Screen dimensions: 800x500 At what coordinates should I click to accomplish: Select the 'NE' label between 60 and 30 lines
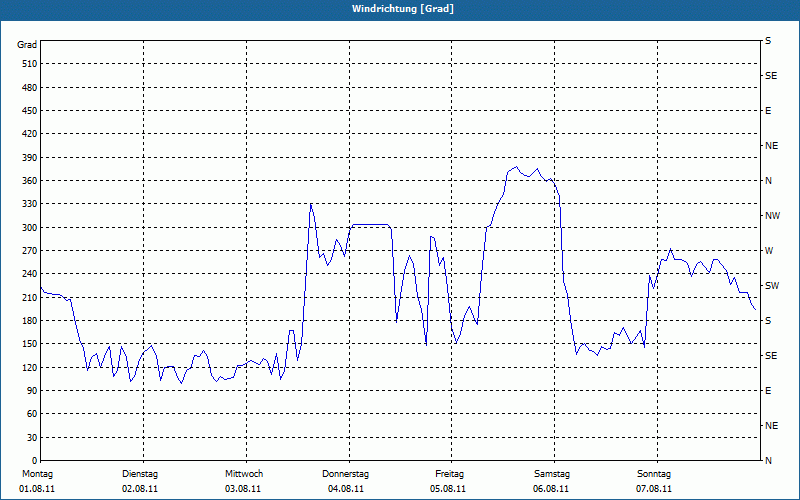point(771,426)
